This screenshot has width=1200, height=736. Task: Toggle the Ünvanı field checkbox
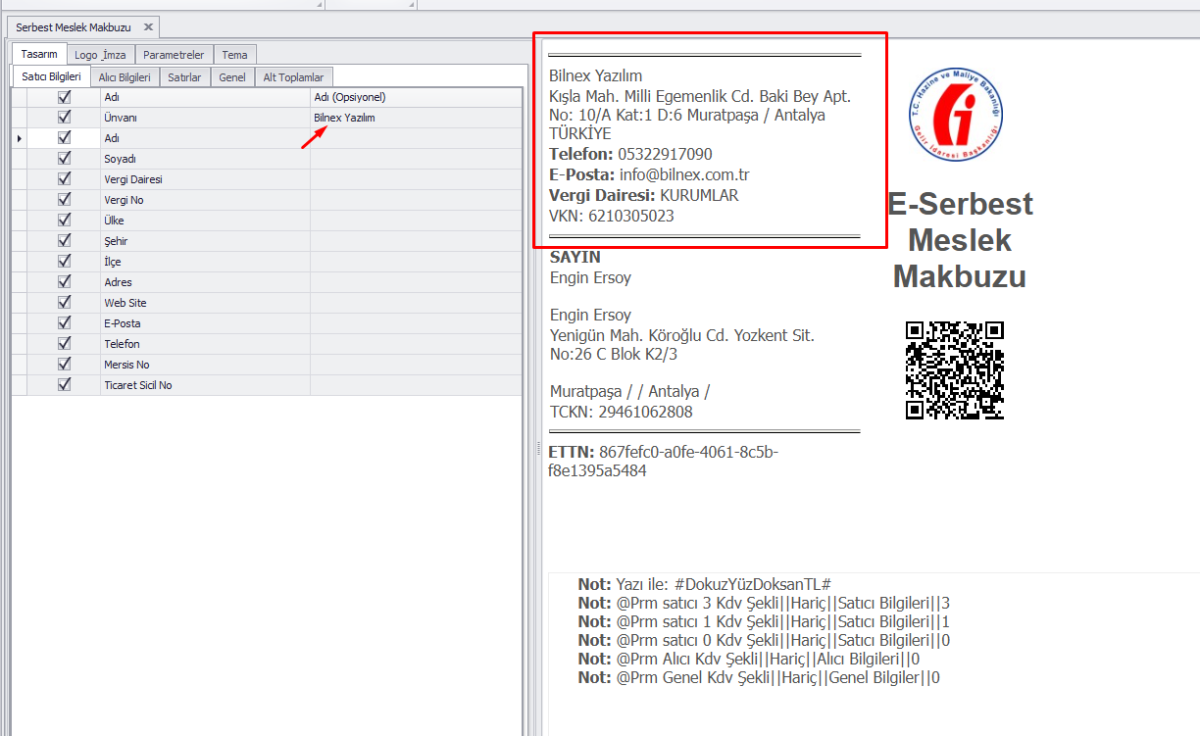click(x=65, y=118)
